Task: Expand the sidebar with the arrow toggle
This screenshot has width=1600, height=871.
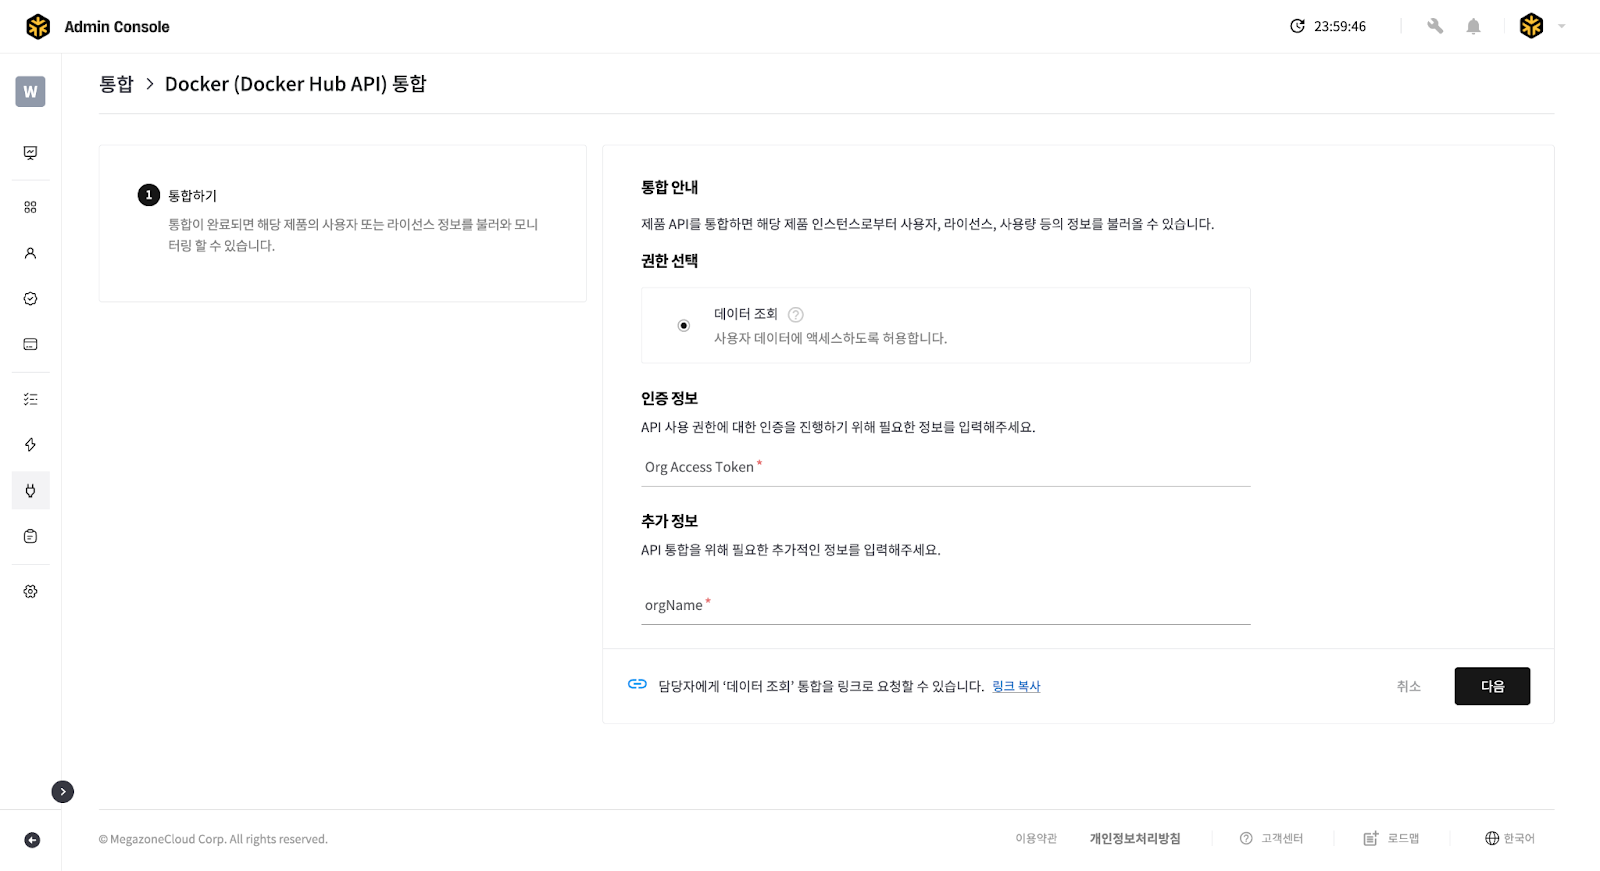Action: pyautogui.click(x=63, y=792)
